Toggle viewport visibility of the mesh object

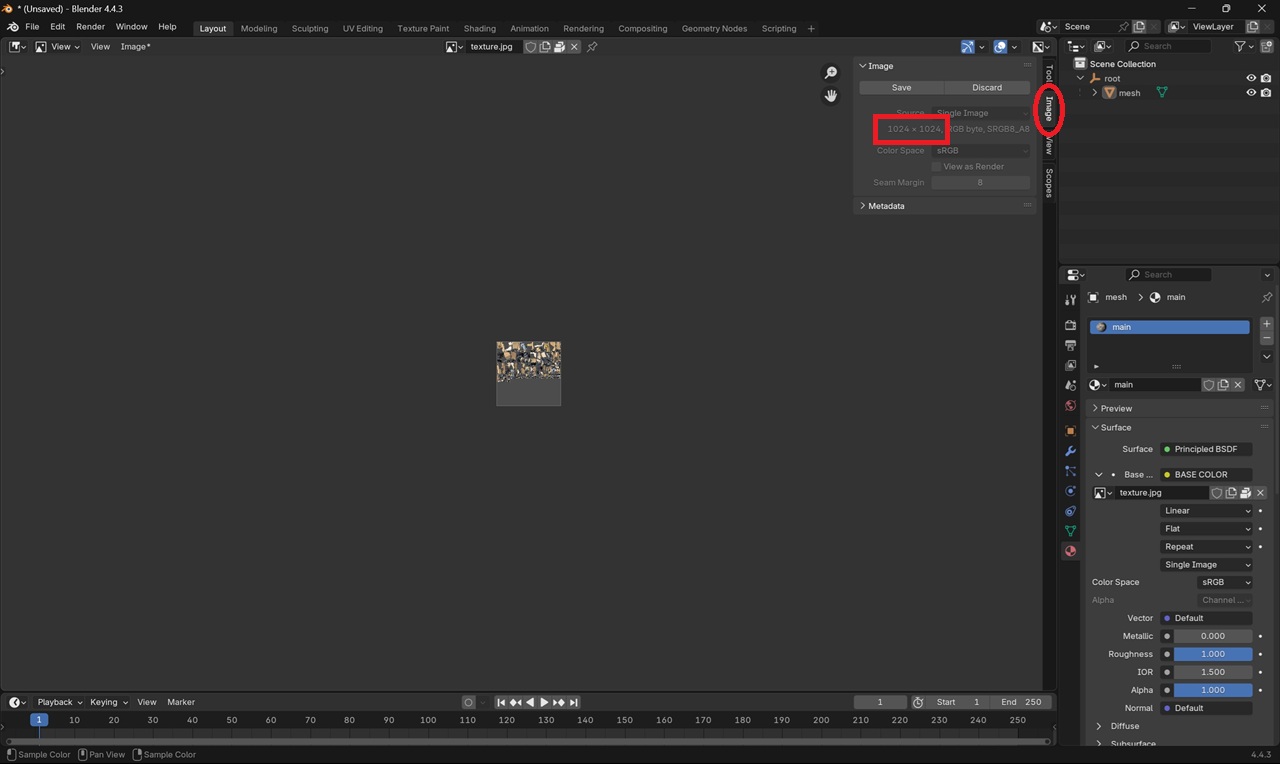pos(1250,93)
